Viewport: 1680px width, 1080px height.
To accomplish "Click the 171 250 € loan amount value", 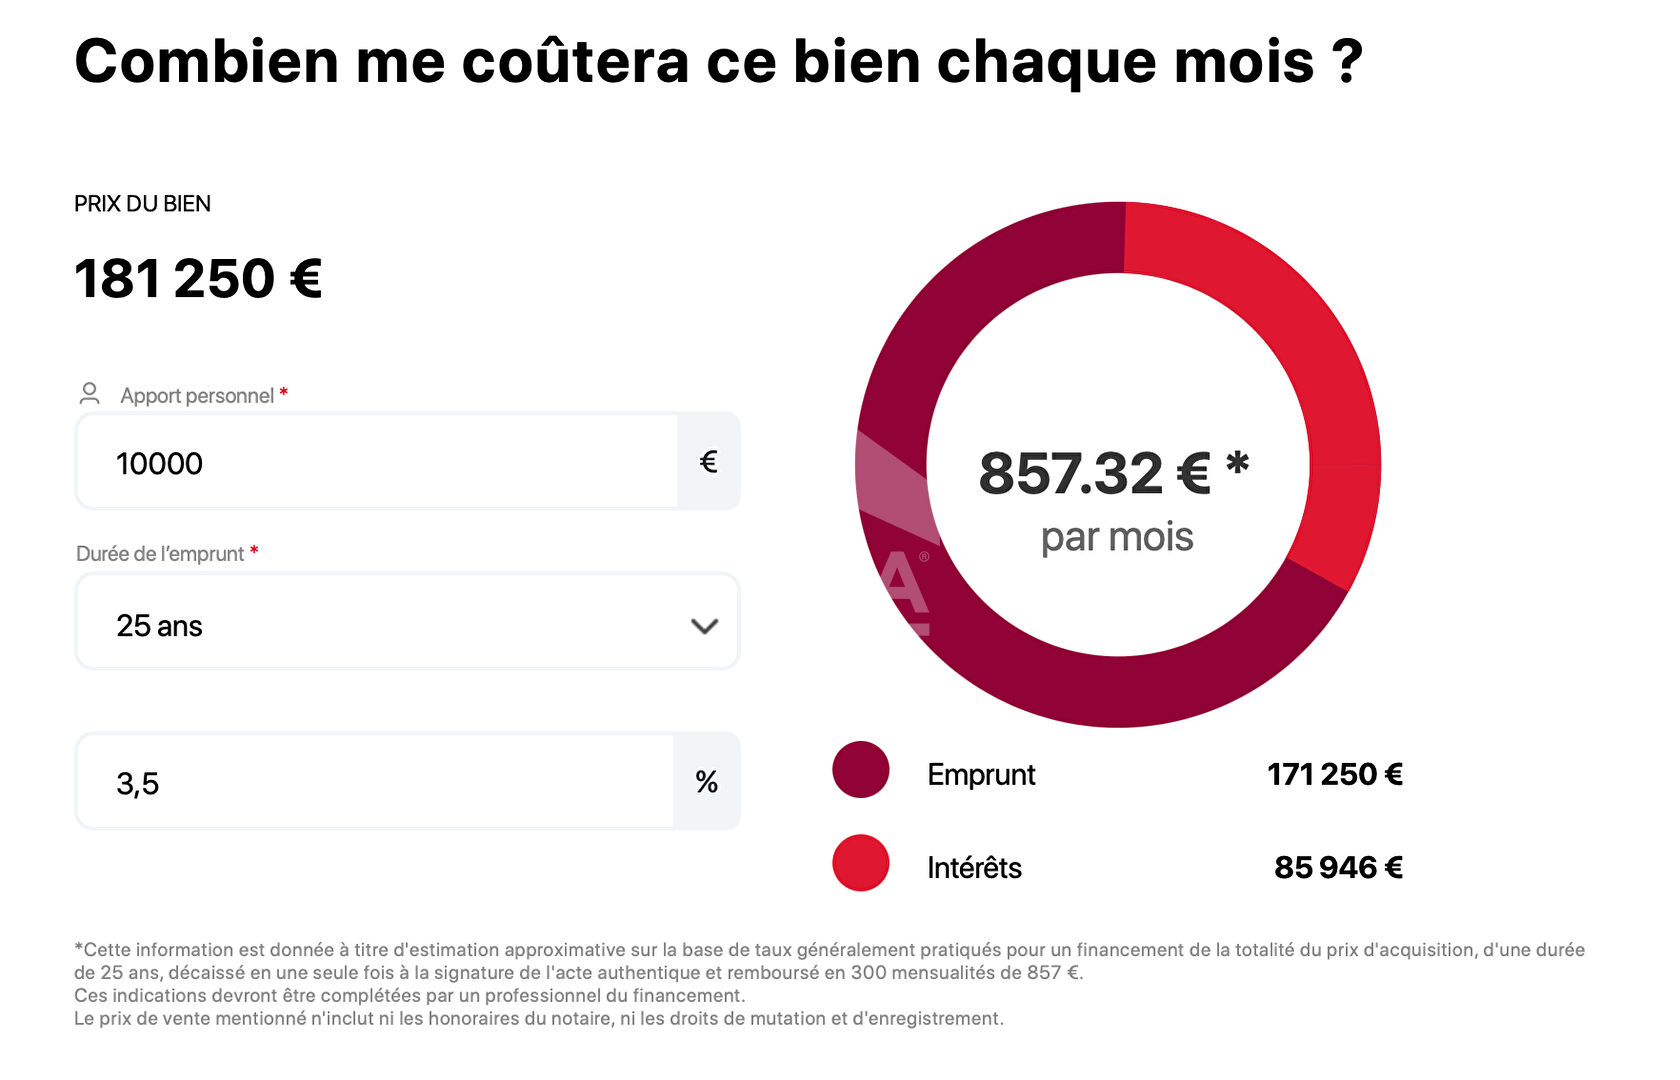I will pyautogui.click(x=1334, y=774).
